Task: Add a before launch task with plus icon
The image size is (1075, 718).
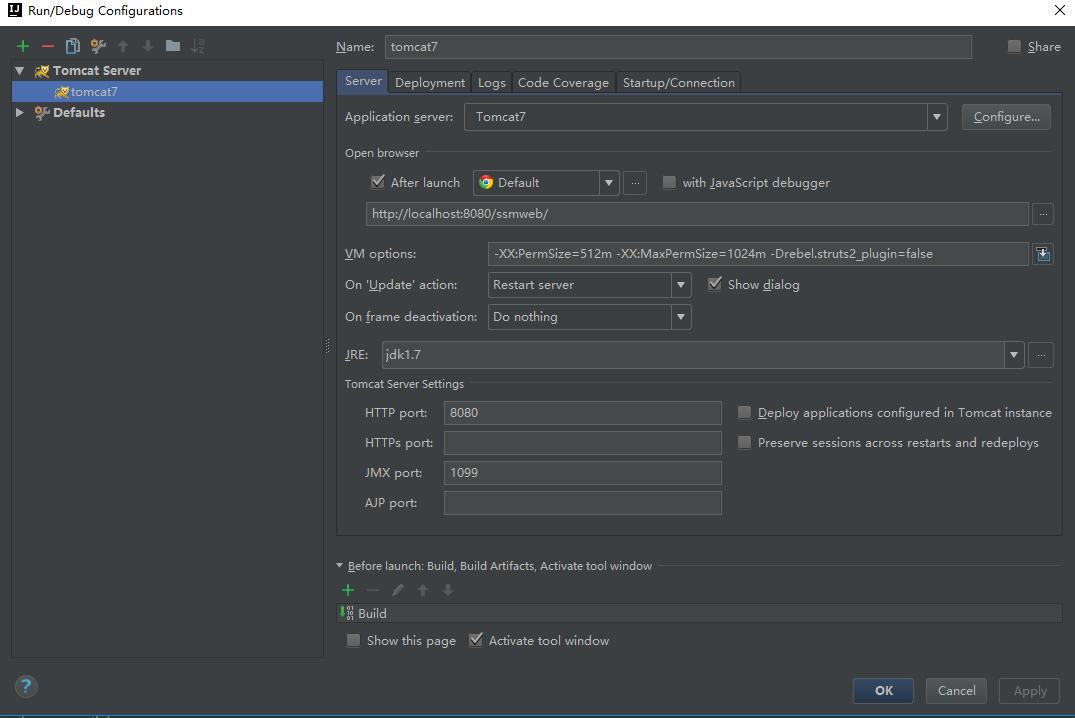Action: click(x=348, y=590)
